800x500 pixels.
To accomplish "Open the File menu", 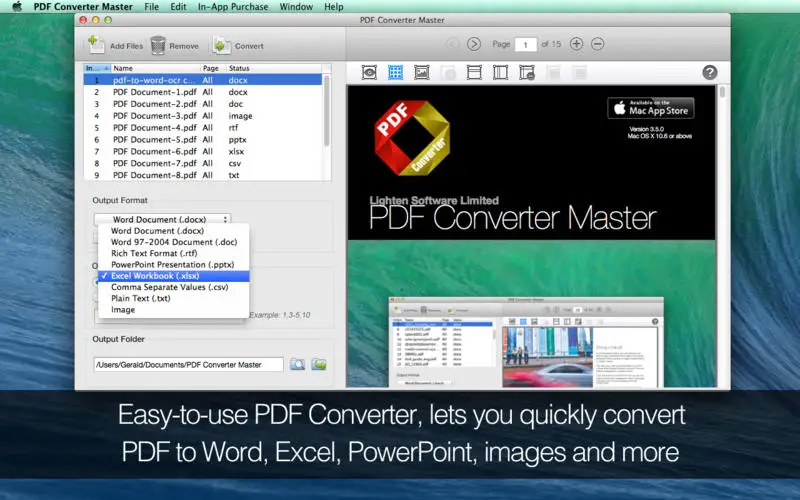I will 152,7.
